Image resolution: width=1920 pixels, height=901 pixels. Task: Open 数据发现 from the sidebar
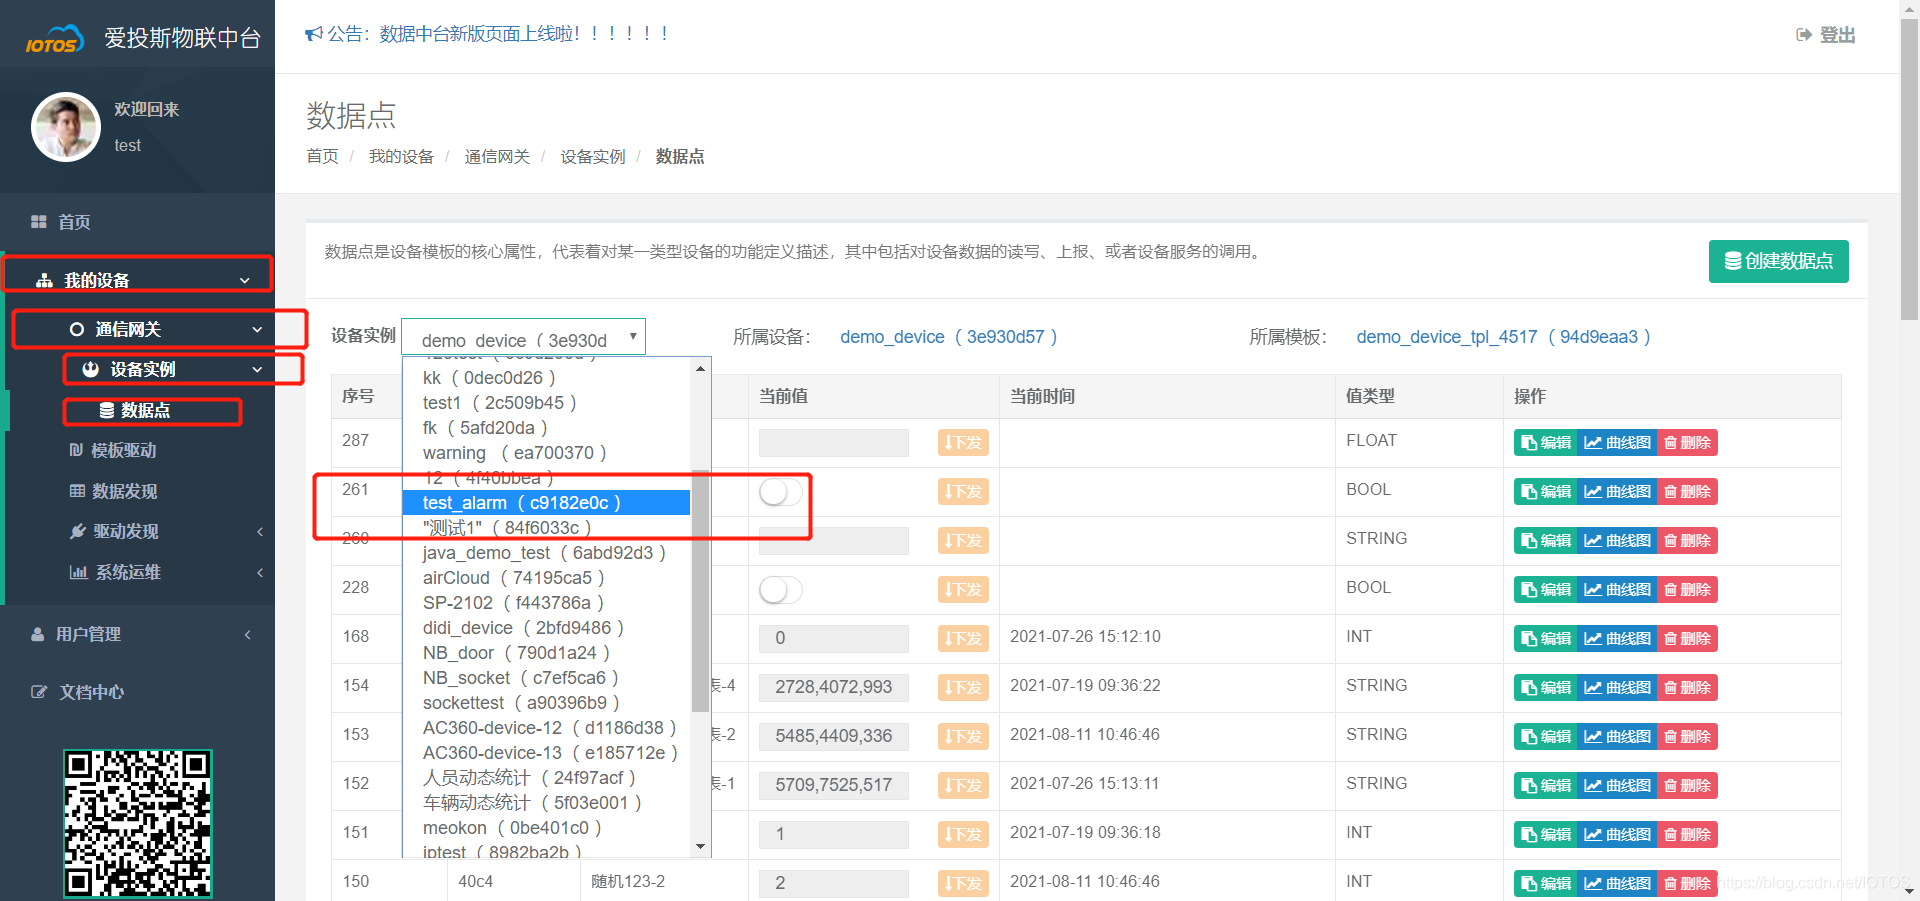(x=124, y=491)
